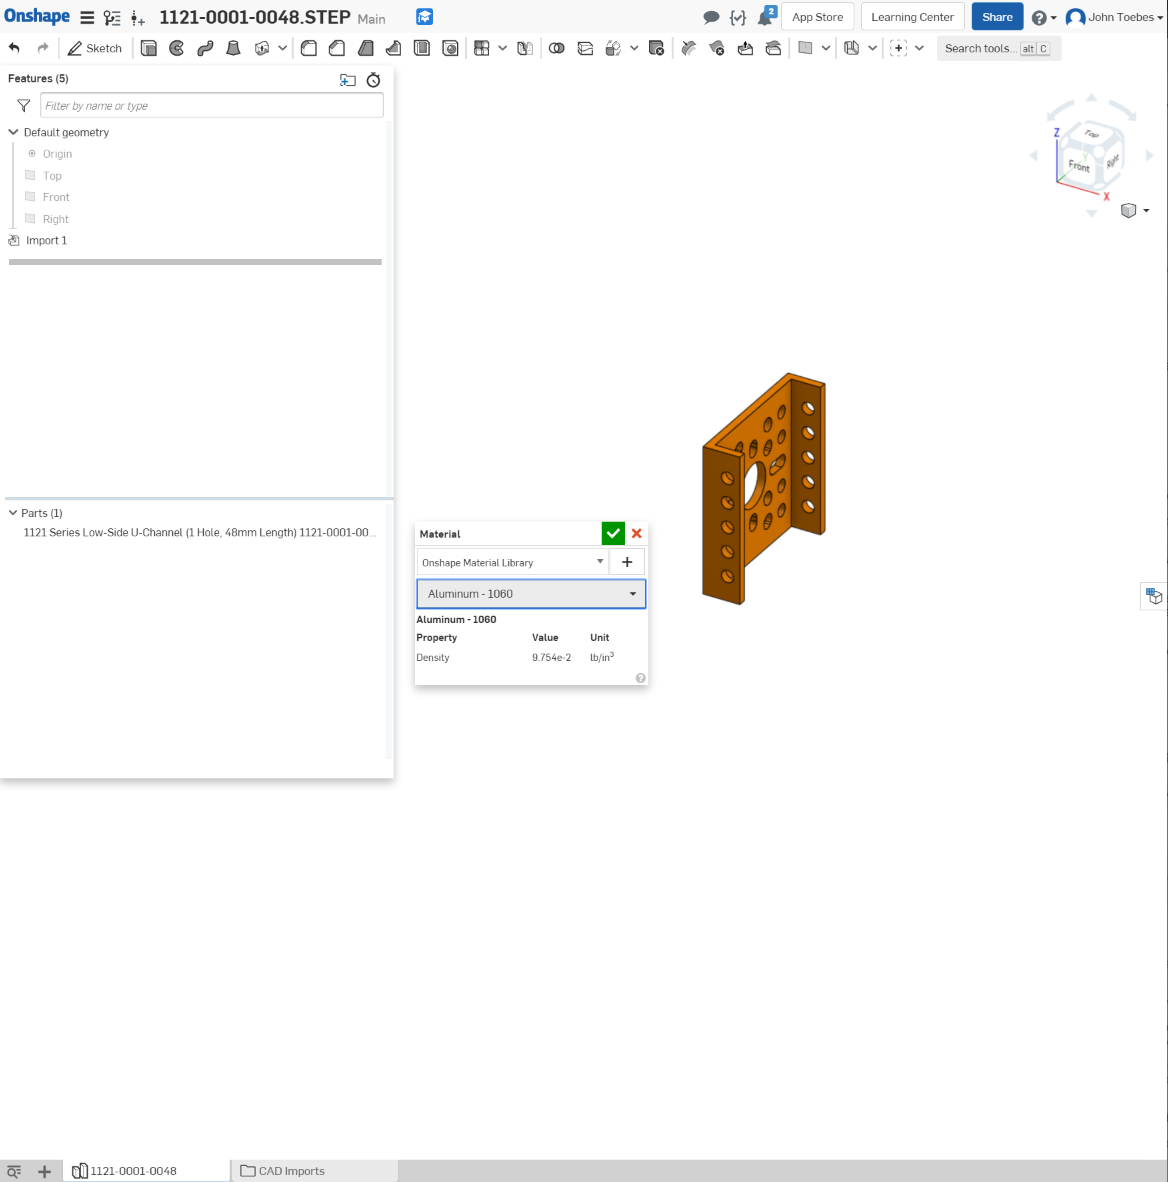Image resolution: width=1168 pixels, height=1182 pixels.
Task: Confirm Material dialog with green checkmark
Action: [613, 533]
